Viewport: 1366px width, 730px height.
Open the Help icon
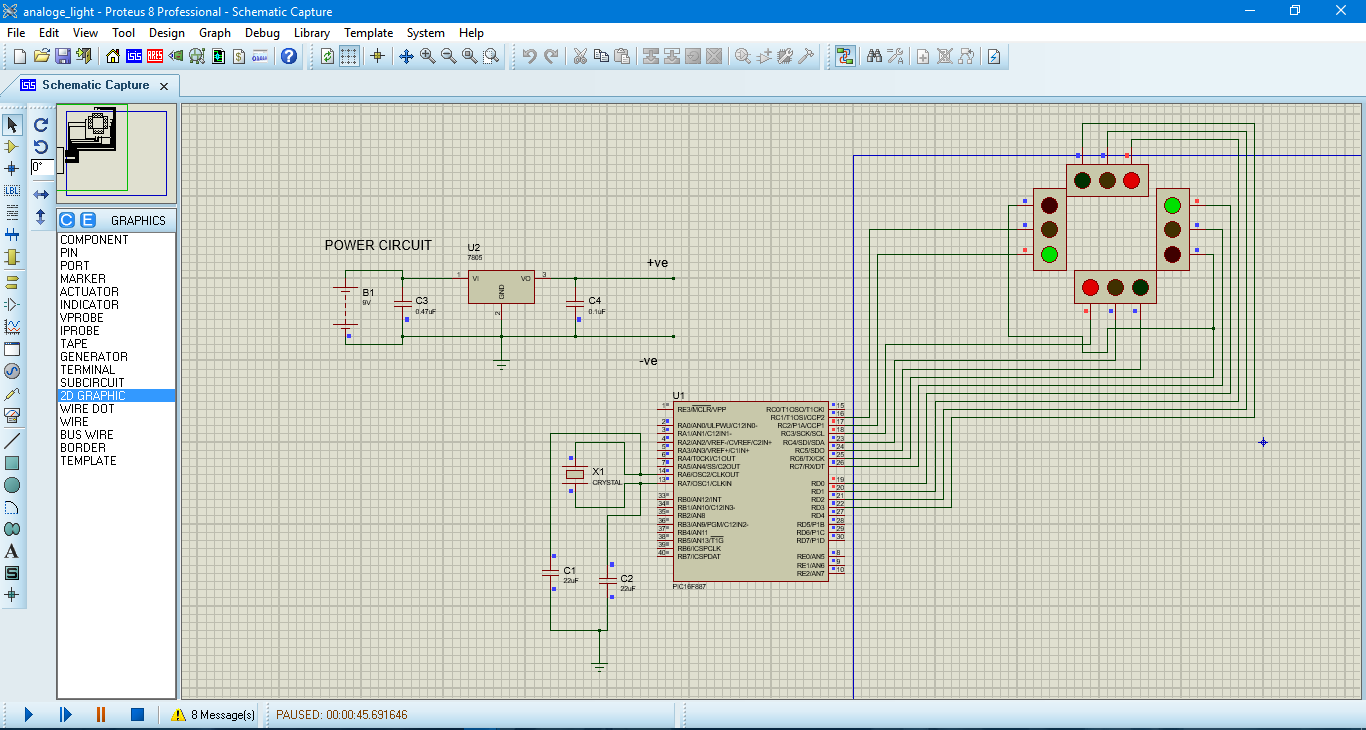[x=289, y=56]
